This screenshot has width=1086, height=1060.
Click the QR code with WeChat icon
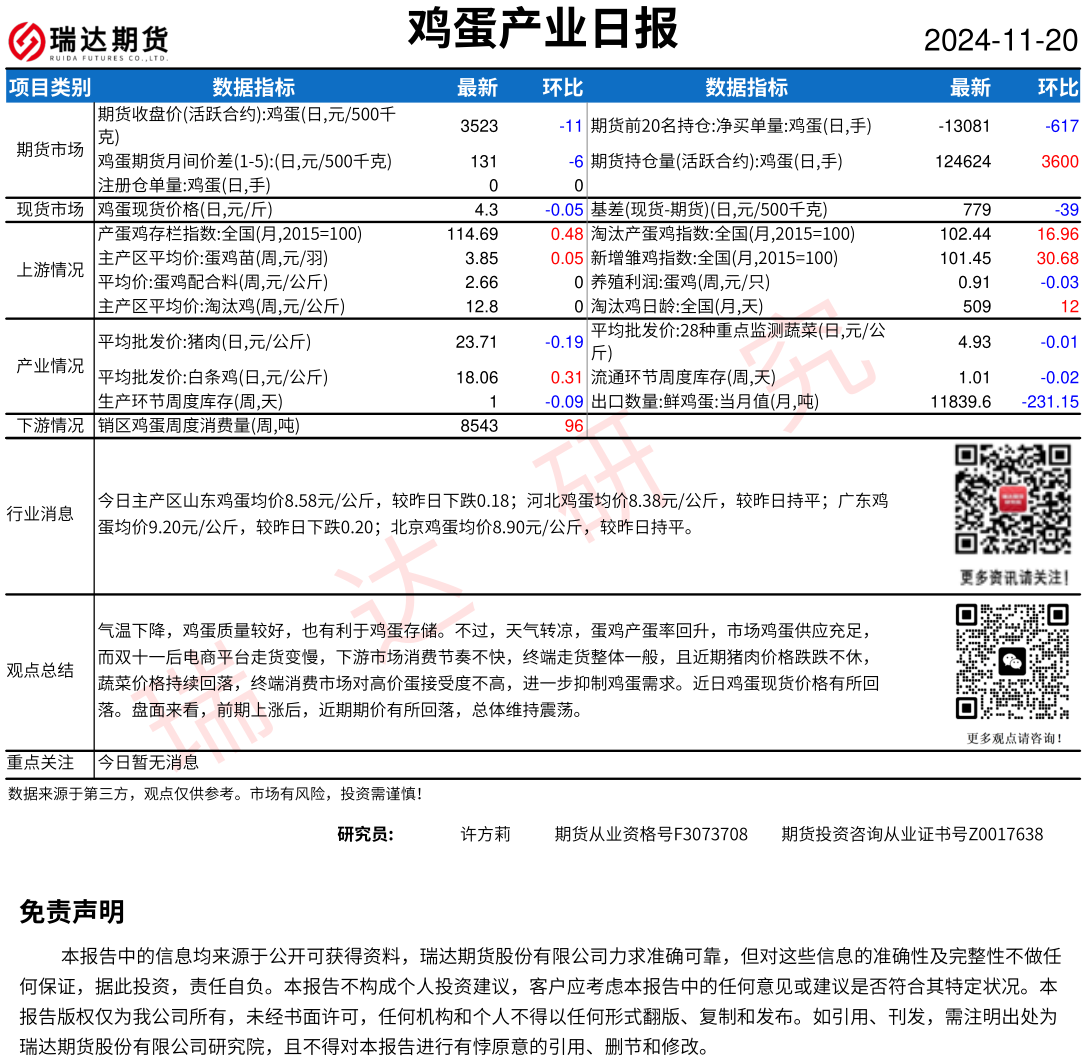1013,661
